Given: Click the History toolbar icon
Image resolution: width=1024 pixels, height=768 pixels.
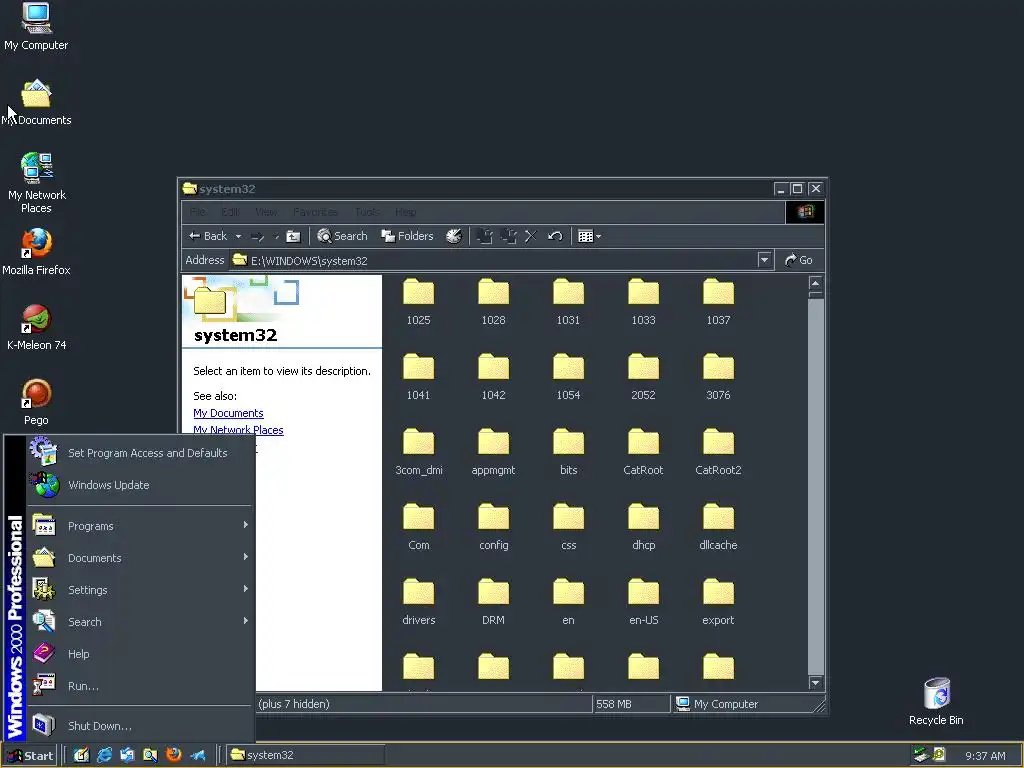Looking at the screenshot, I should [454, 236].
